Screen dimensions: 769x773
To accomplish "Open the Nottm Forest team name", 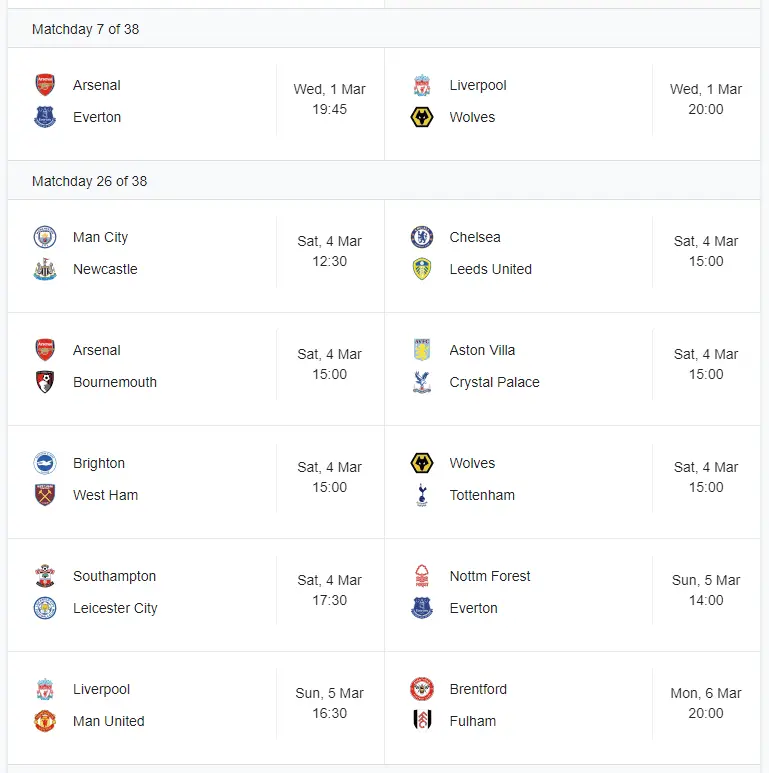I will [x=490, y=576].
